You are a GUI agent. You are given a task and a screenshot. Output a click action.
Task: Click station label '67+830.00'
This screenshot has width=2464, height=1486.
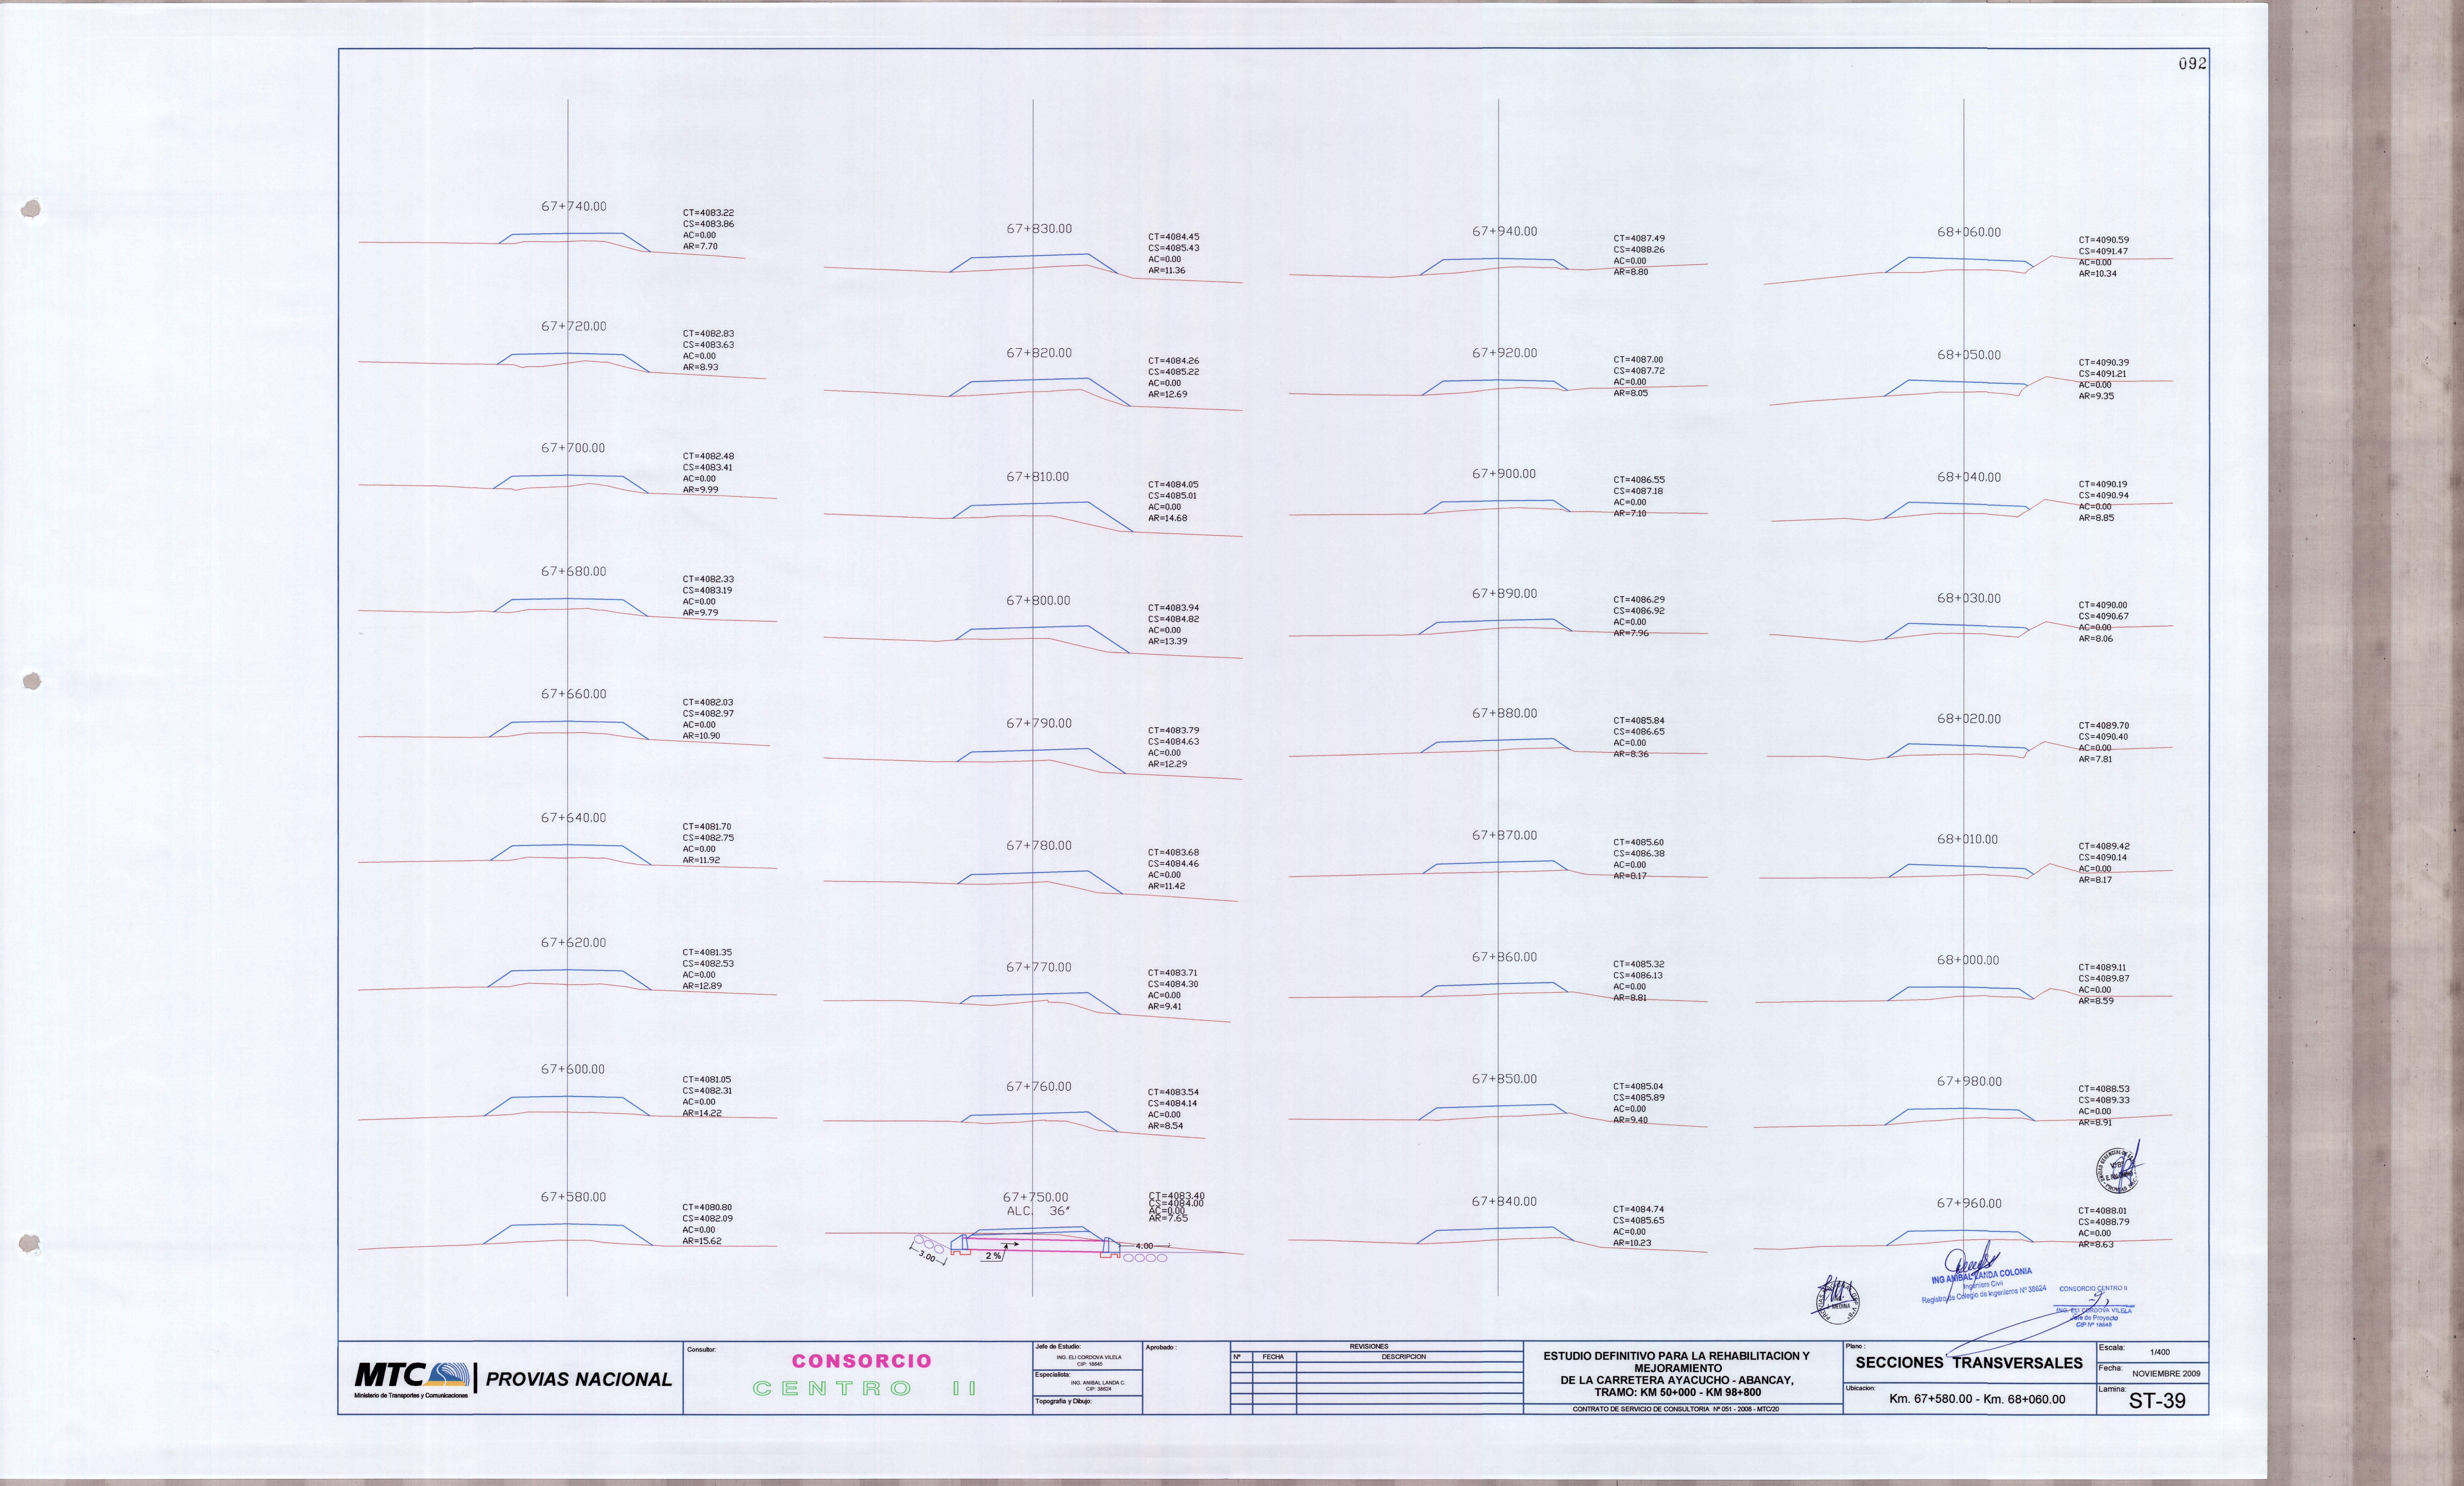tap(1039, 229)
